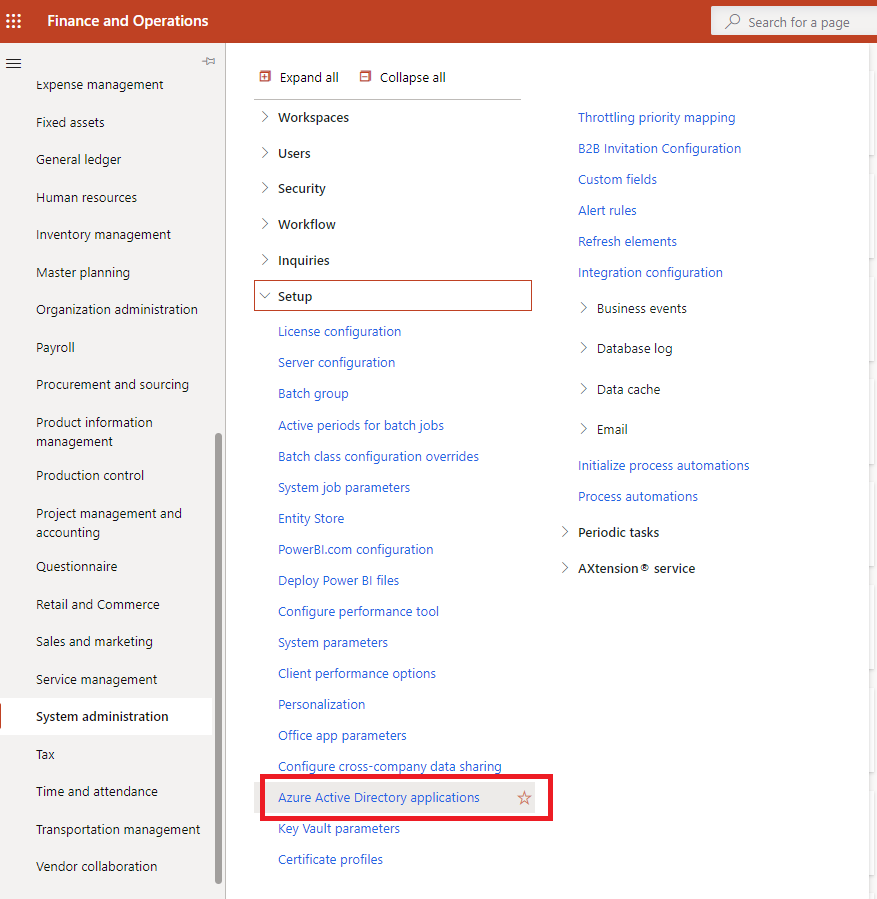Open System job parameters

[344, 487]
